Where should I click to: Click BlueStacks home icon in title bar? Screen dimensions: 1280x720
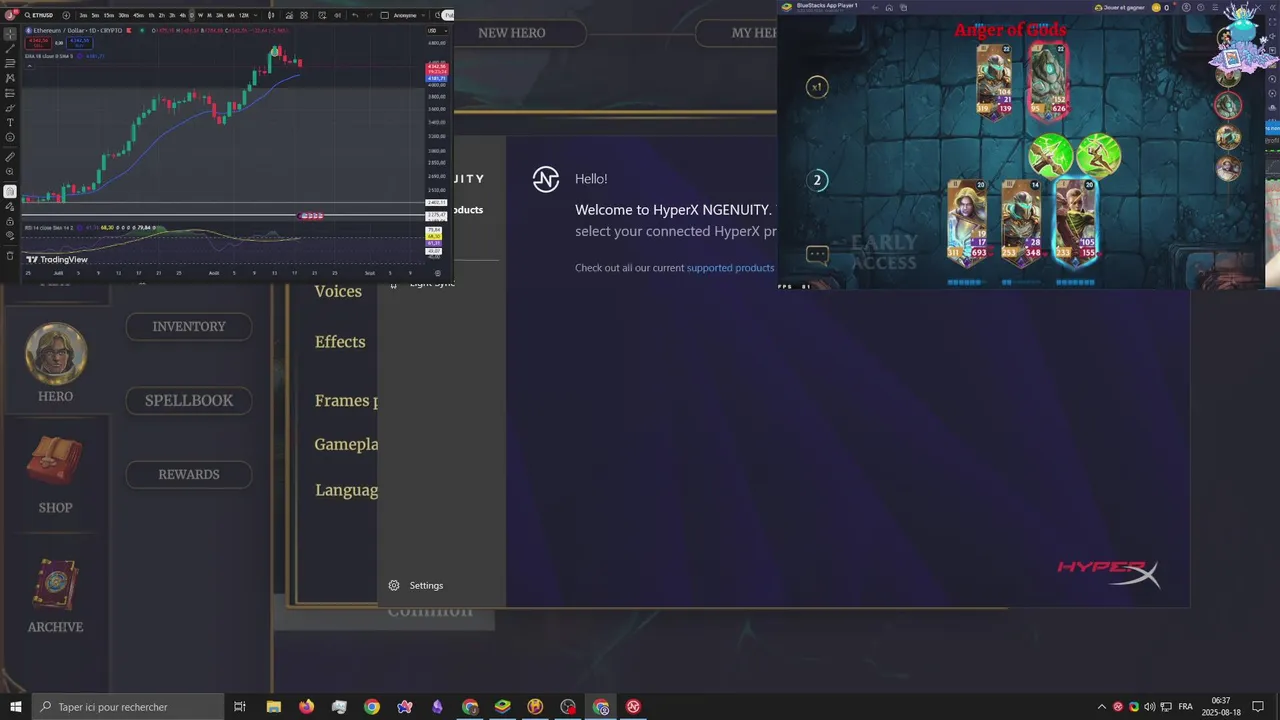(x=889, y=7)
